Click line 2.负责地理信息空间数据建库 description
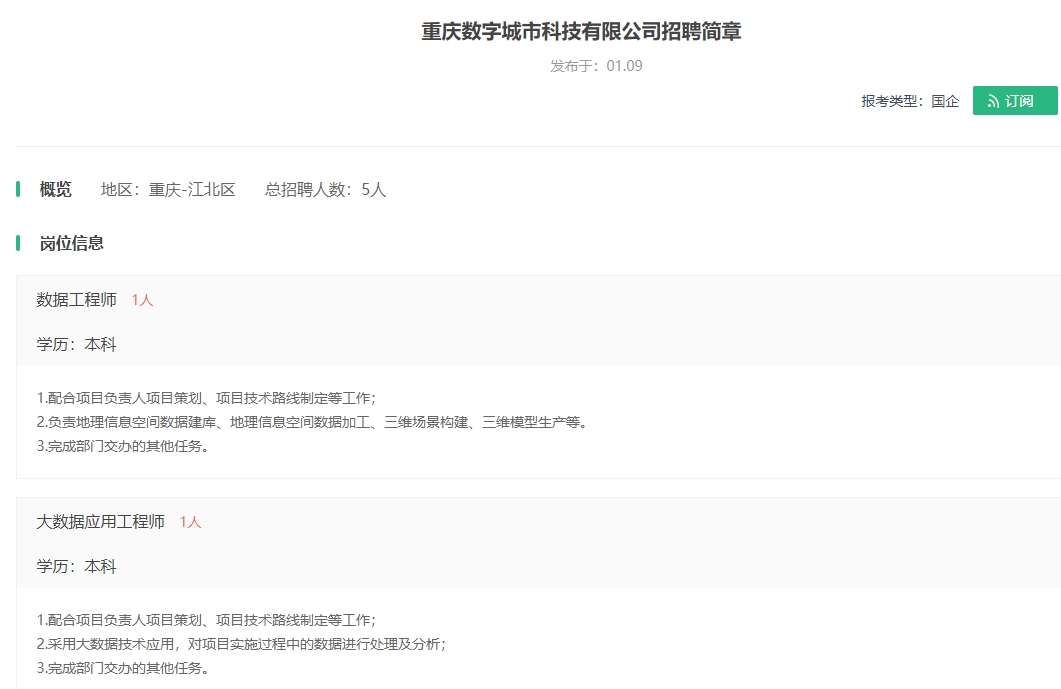Screen dimensions: 1061x689 pyautogui.click(x=313, y=422)
